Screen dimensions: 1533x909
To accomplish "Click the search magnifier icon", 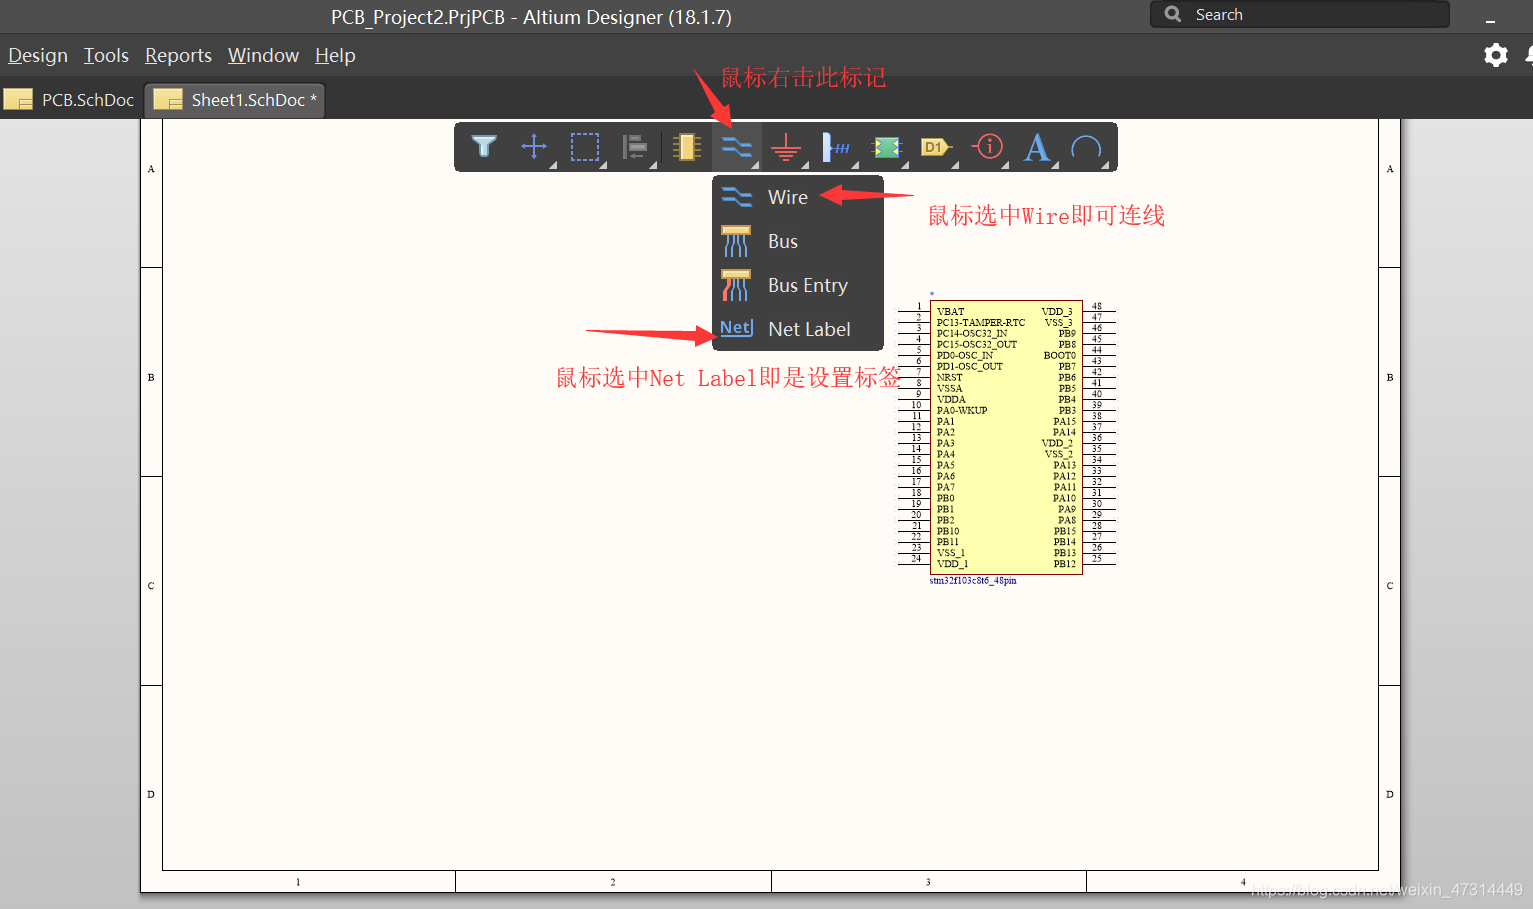I will (1173, 14).
